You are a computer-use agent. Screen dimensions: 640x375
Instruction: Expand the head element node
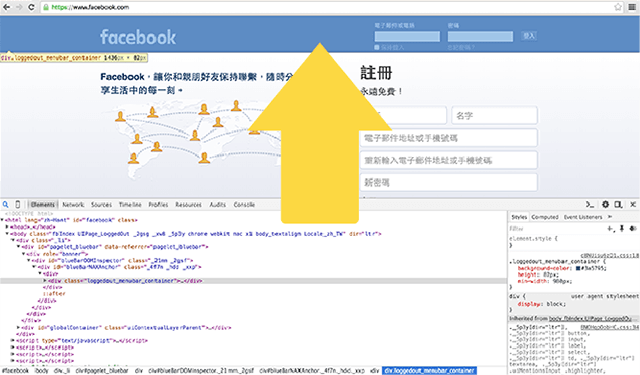[7, 226]
